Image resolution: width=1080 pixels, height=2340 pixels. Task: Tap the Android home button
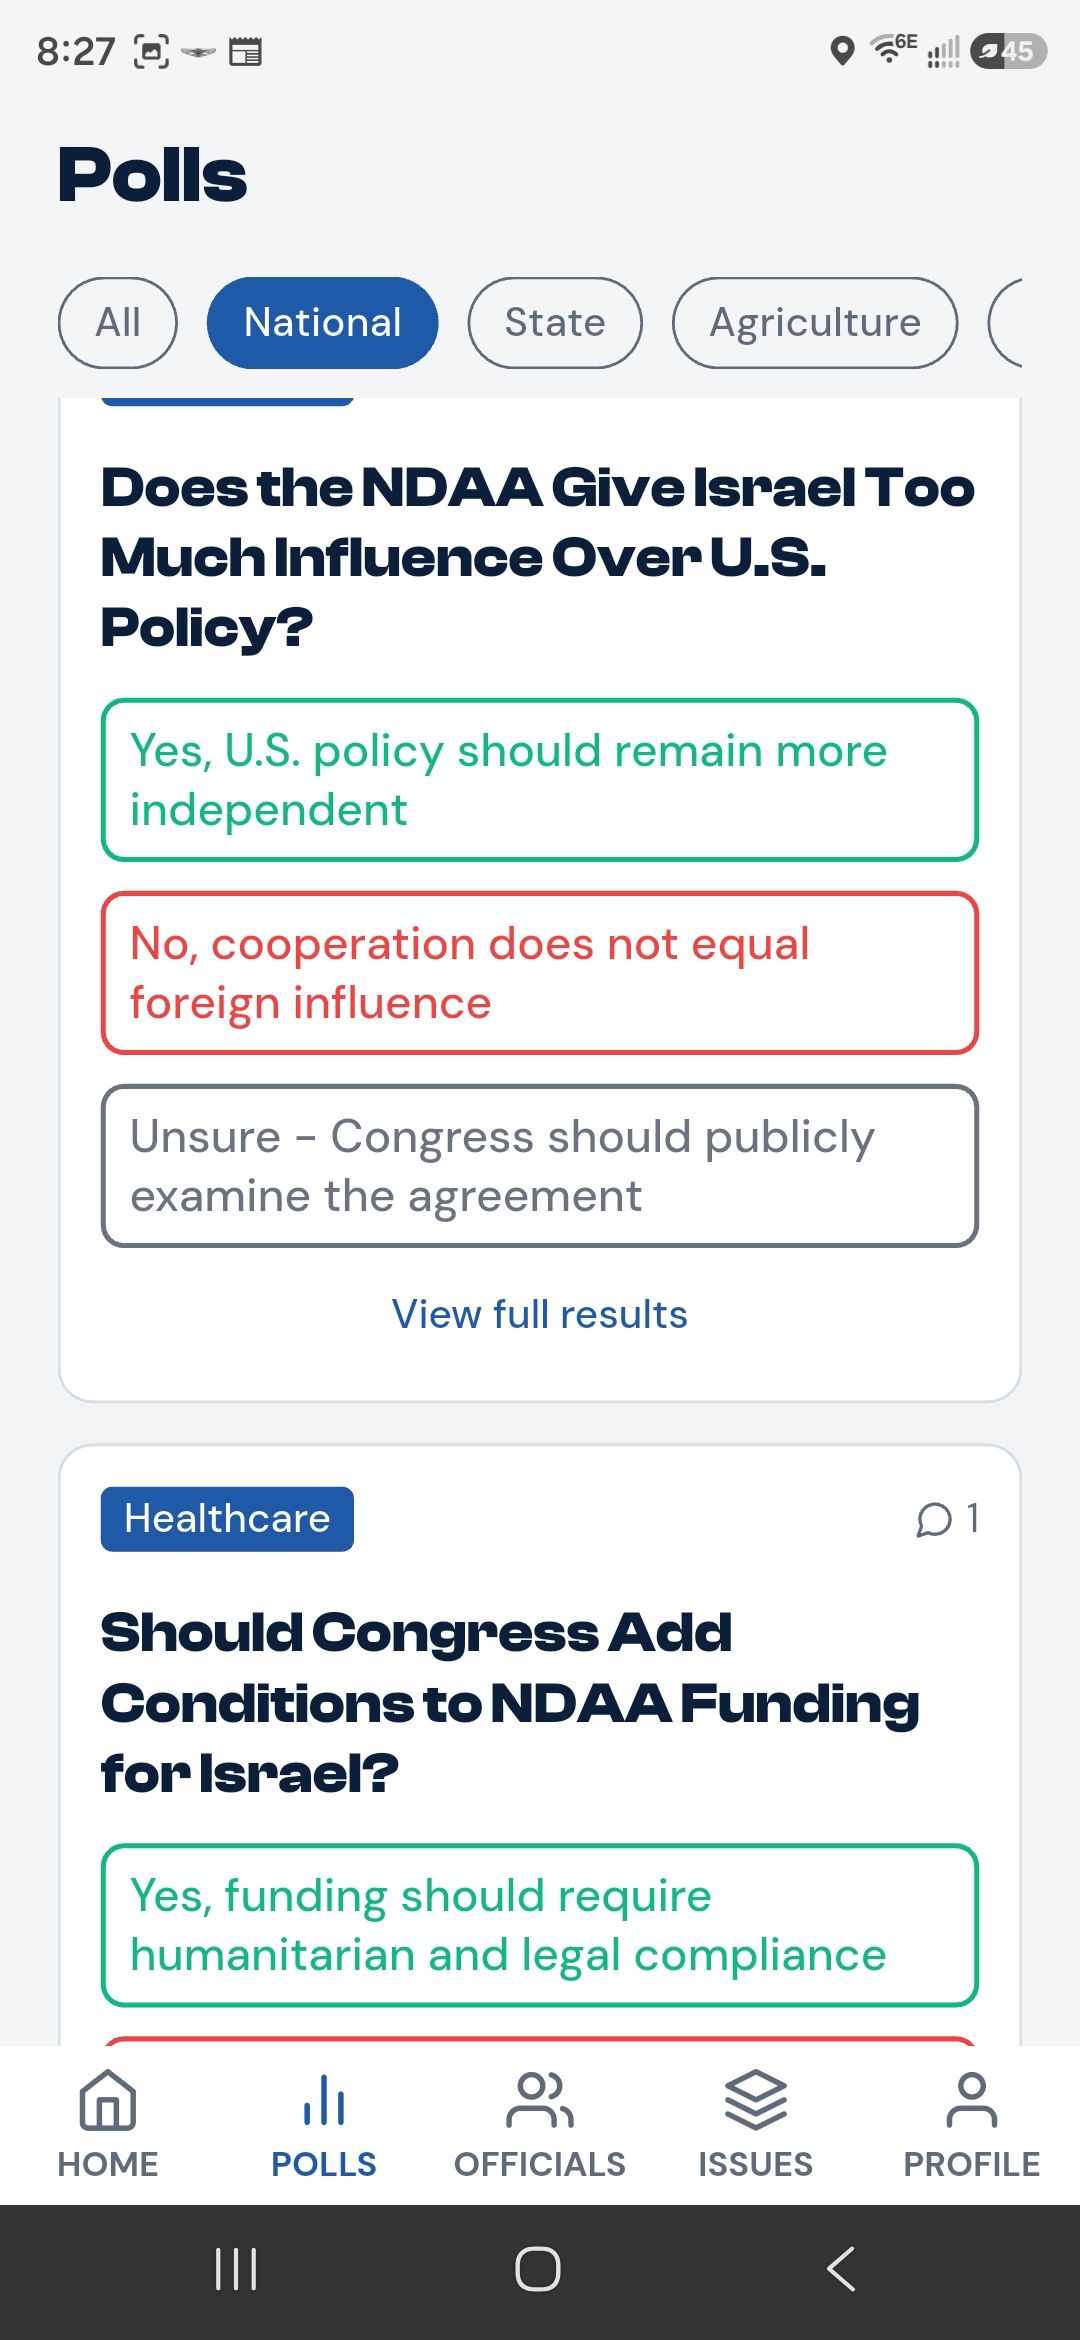click(538, 2268)
